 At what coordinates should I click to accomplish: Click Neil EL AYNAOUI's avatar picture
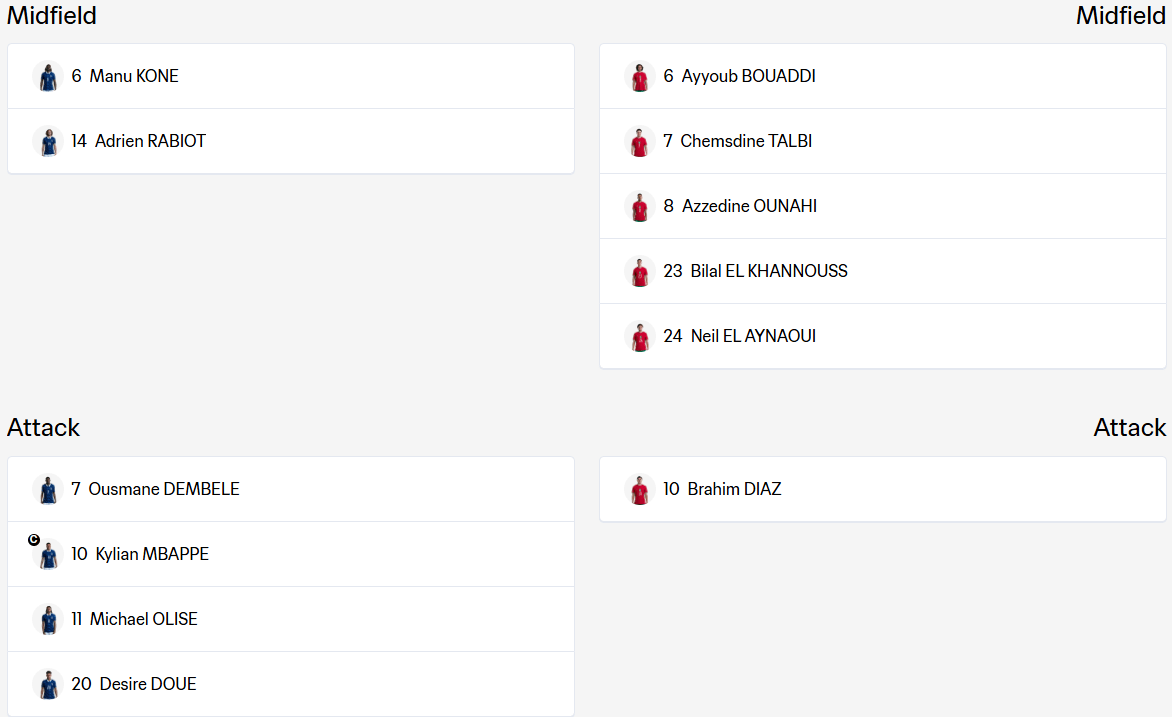[x=640, y=336]
